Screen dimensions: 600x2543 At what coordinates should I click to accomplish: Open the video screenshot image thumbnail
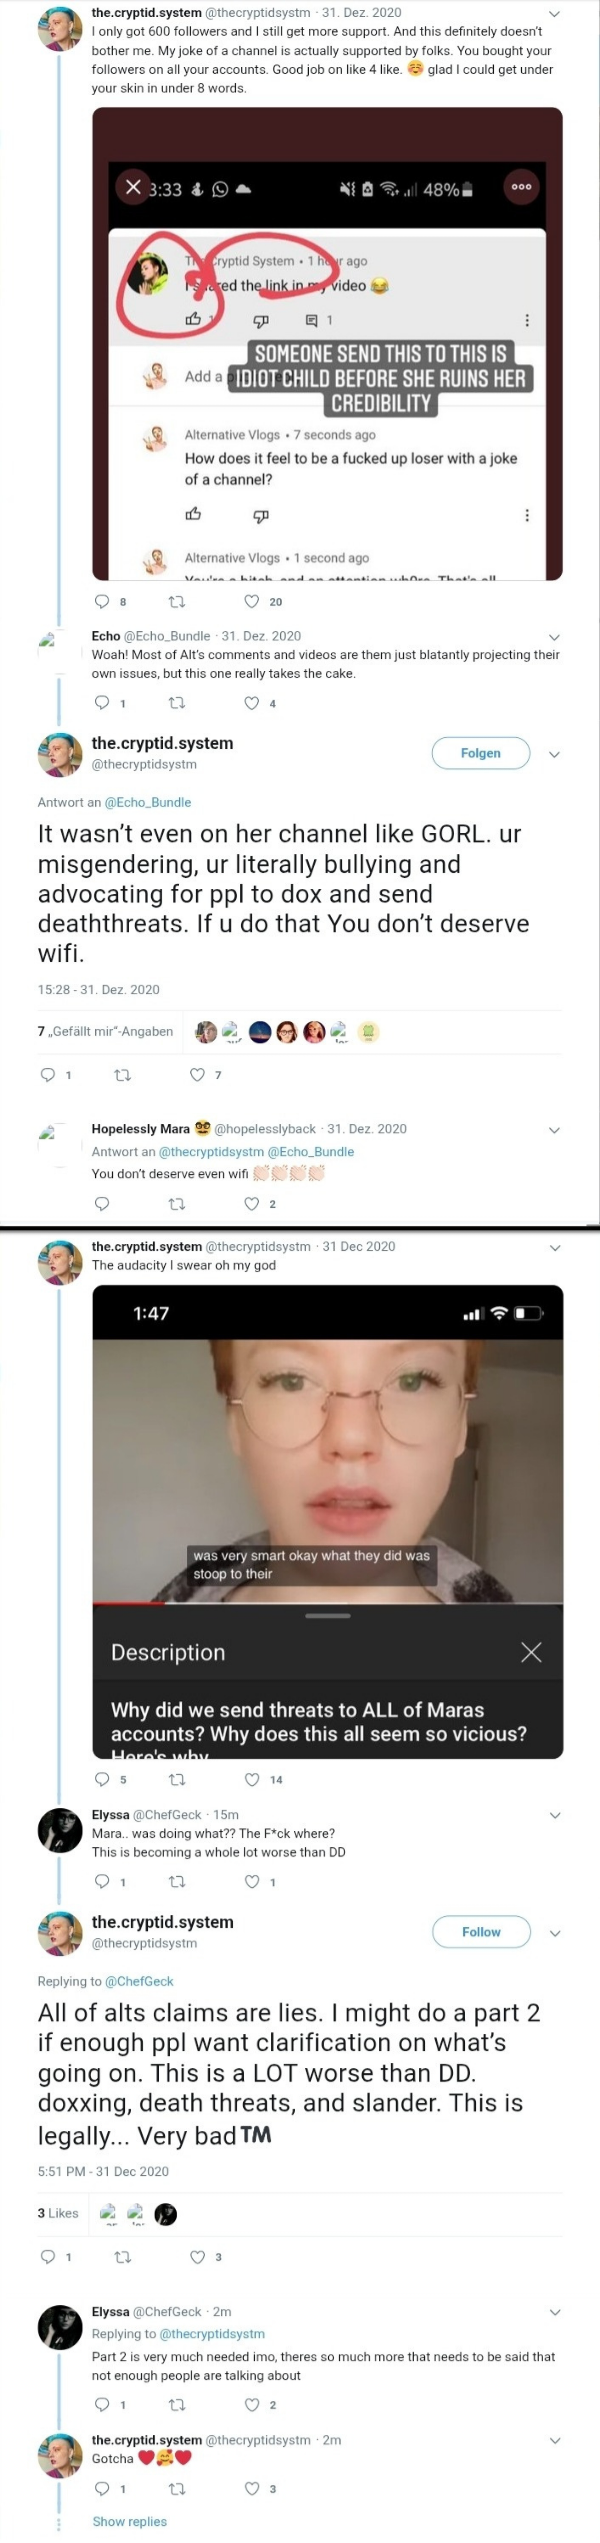pyautogui.click(x=327, y=1521)
